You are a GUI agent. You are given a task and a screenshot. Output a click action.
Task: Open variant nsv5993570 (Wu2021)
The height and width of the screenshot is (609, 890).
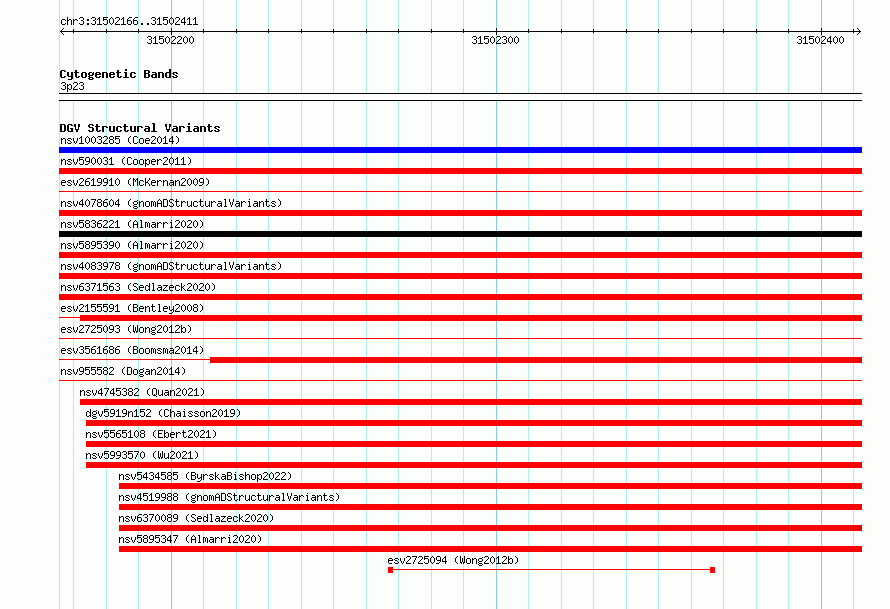(x=142, y=455)
